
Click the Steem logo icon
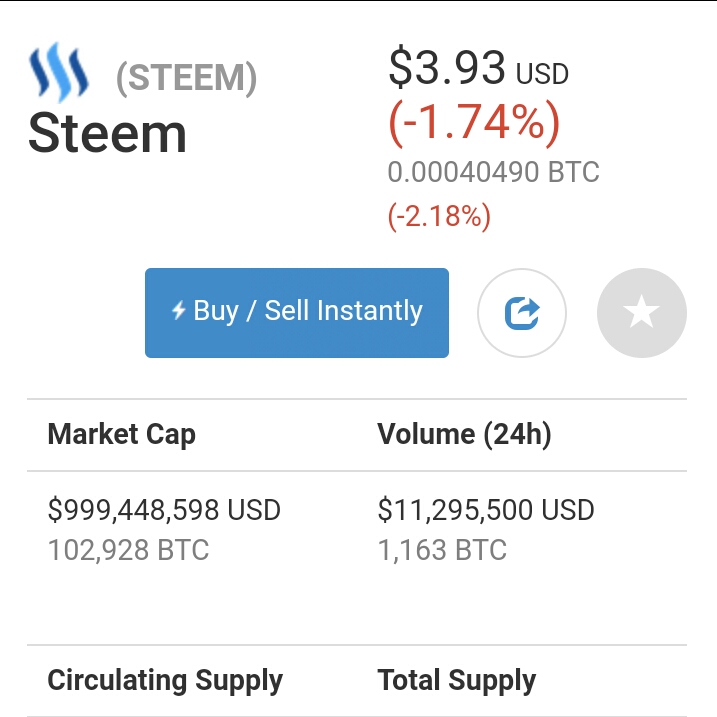(x=59, y=73)
